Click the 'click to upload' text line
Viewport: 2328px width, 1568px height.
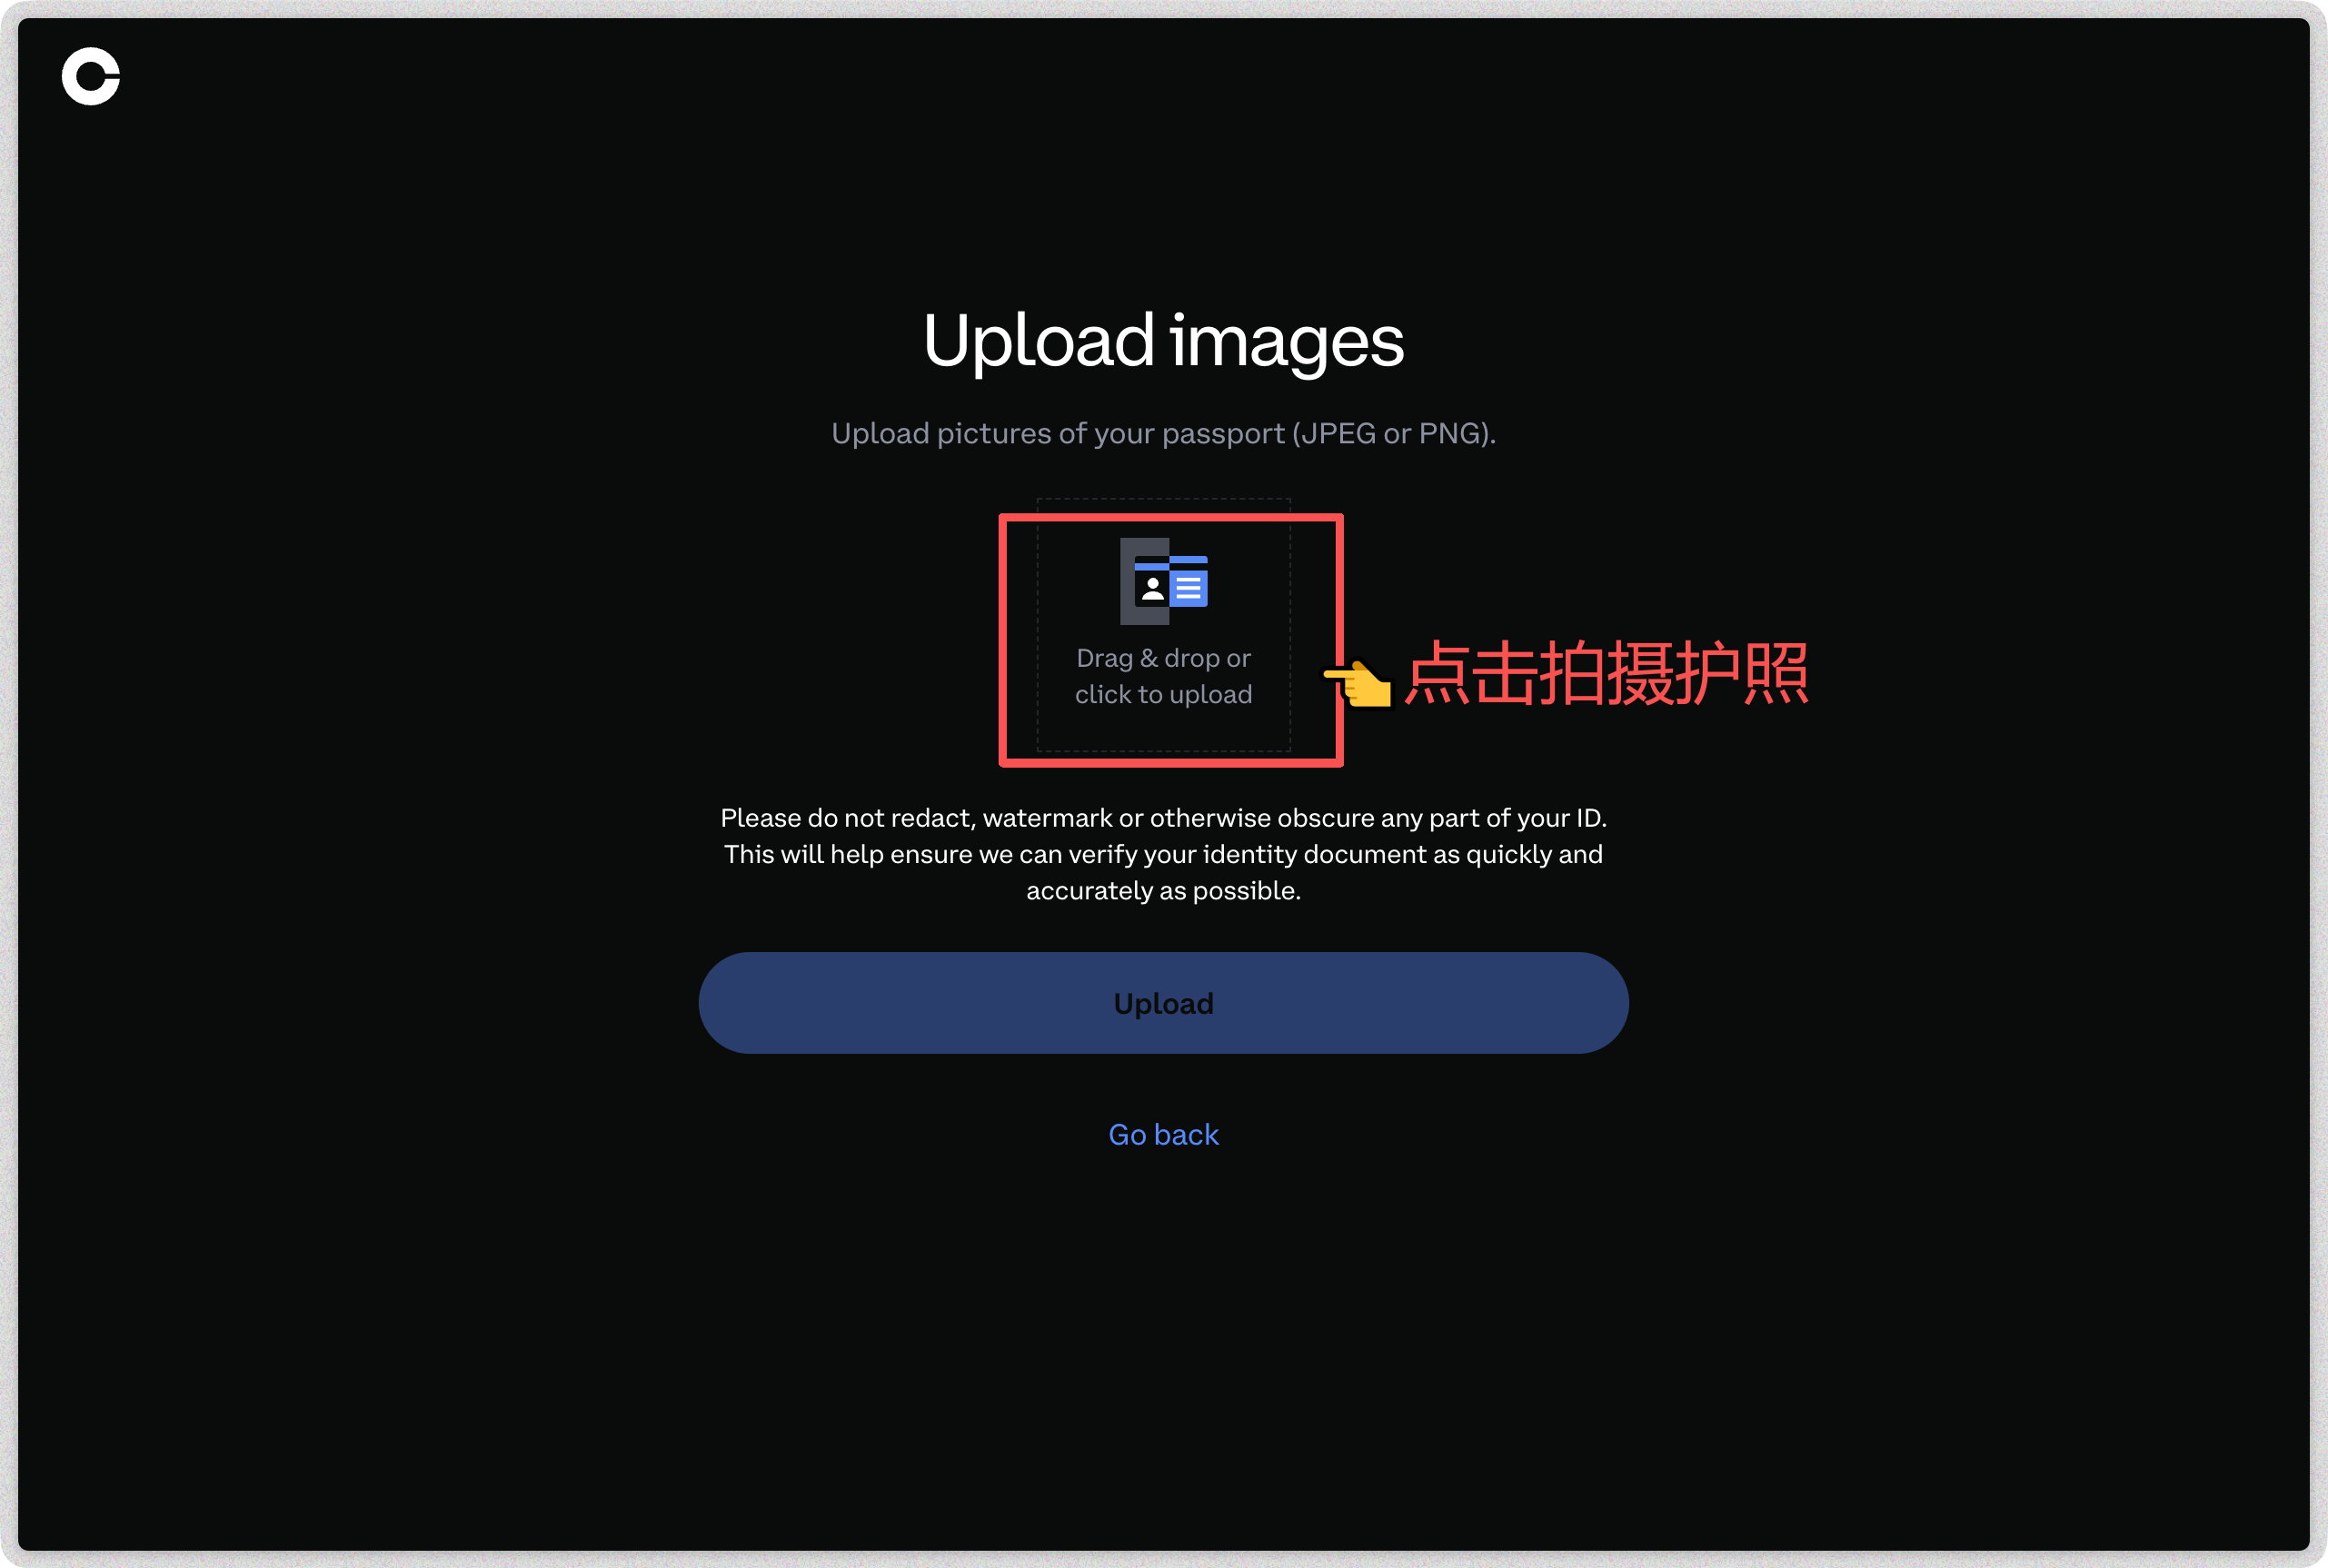point(1163,694)
